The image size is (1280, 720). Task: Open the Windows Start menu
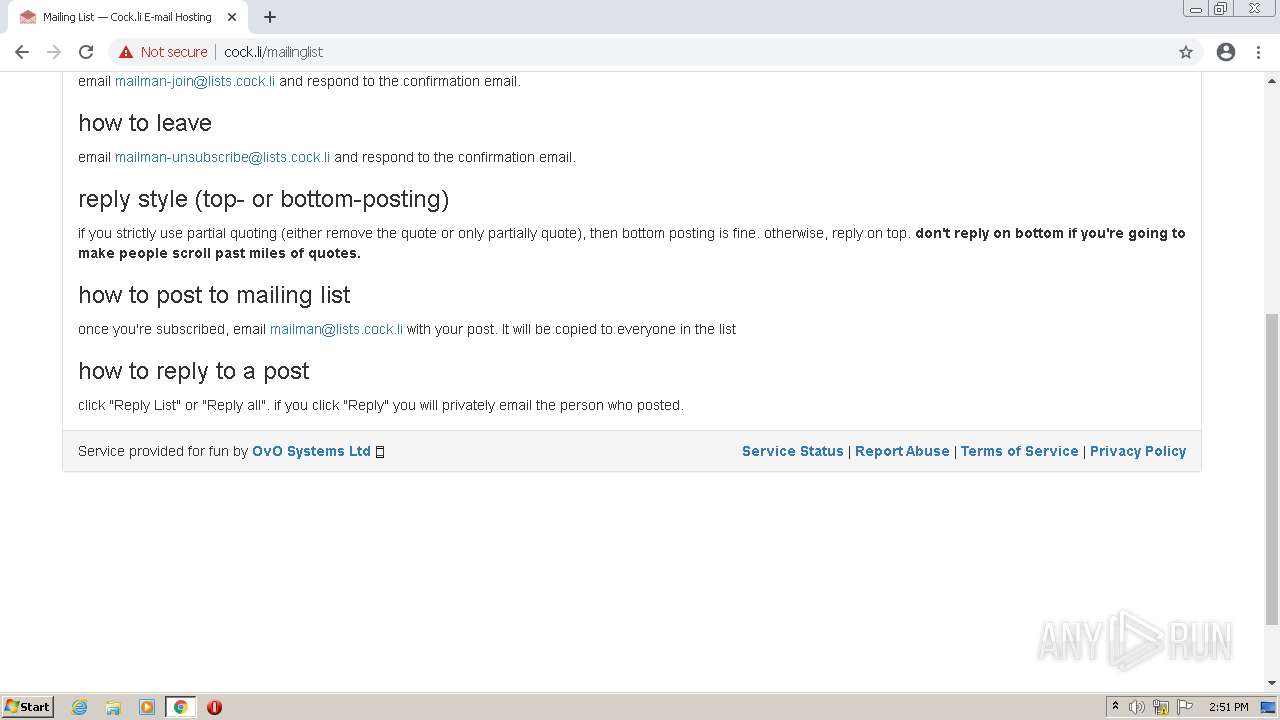click(28, 707)
